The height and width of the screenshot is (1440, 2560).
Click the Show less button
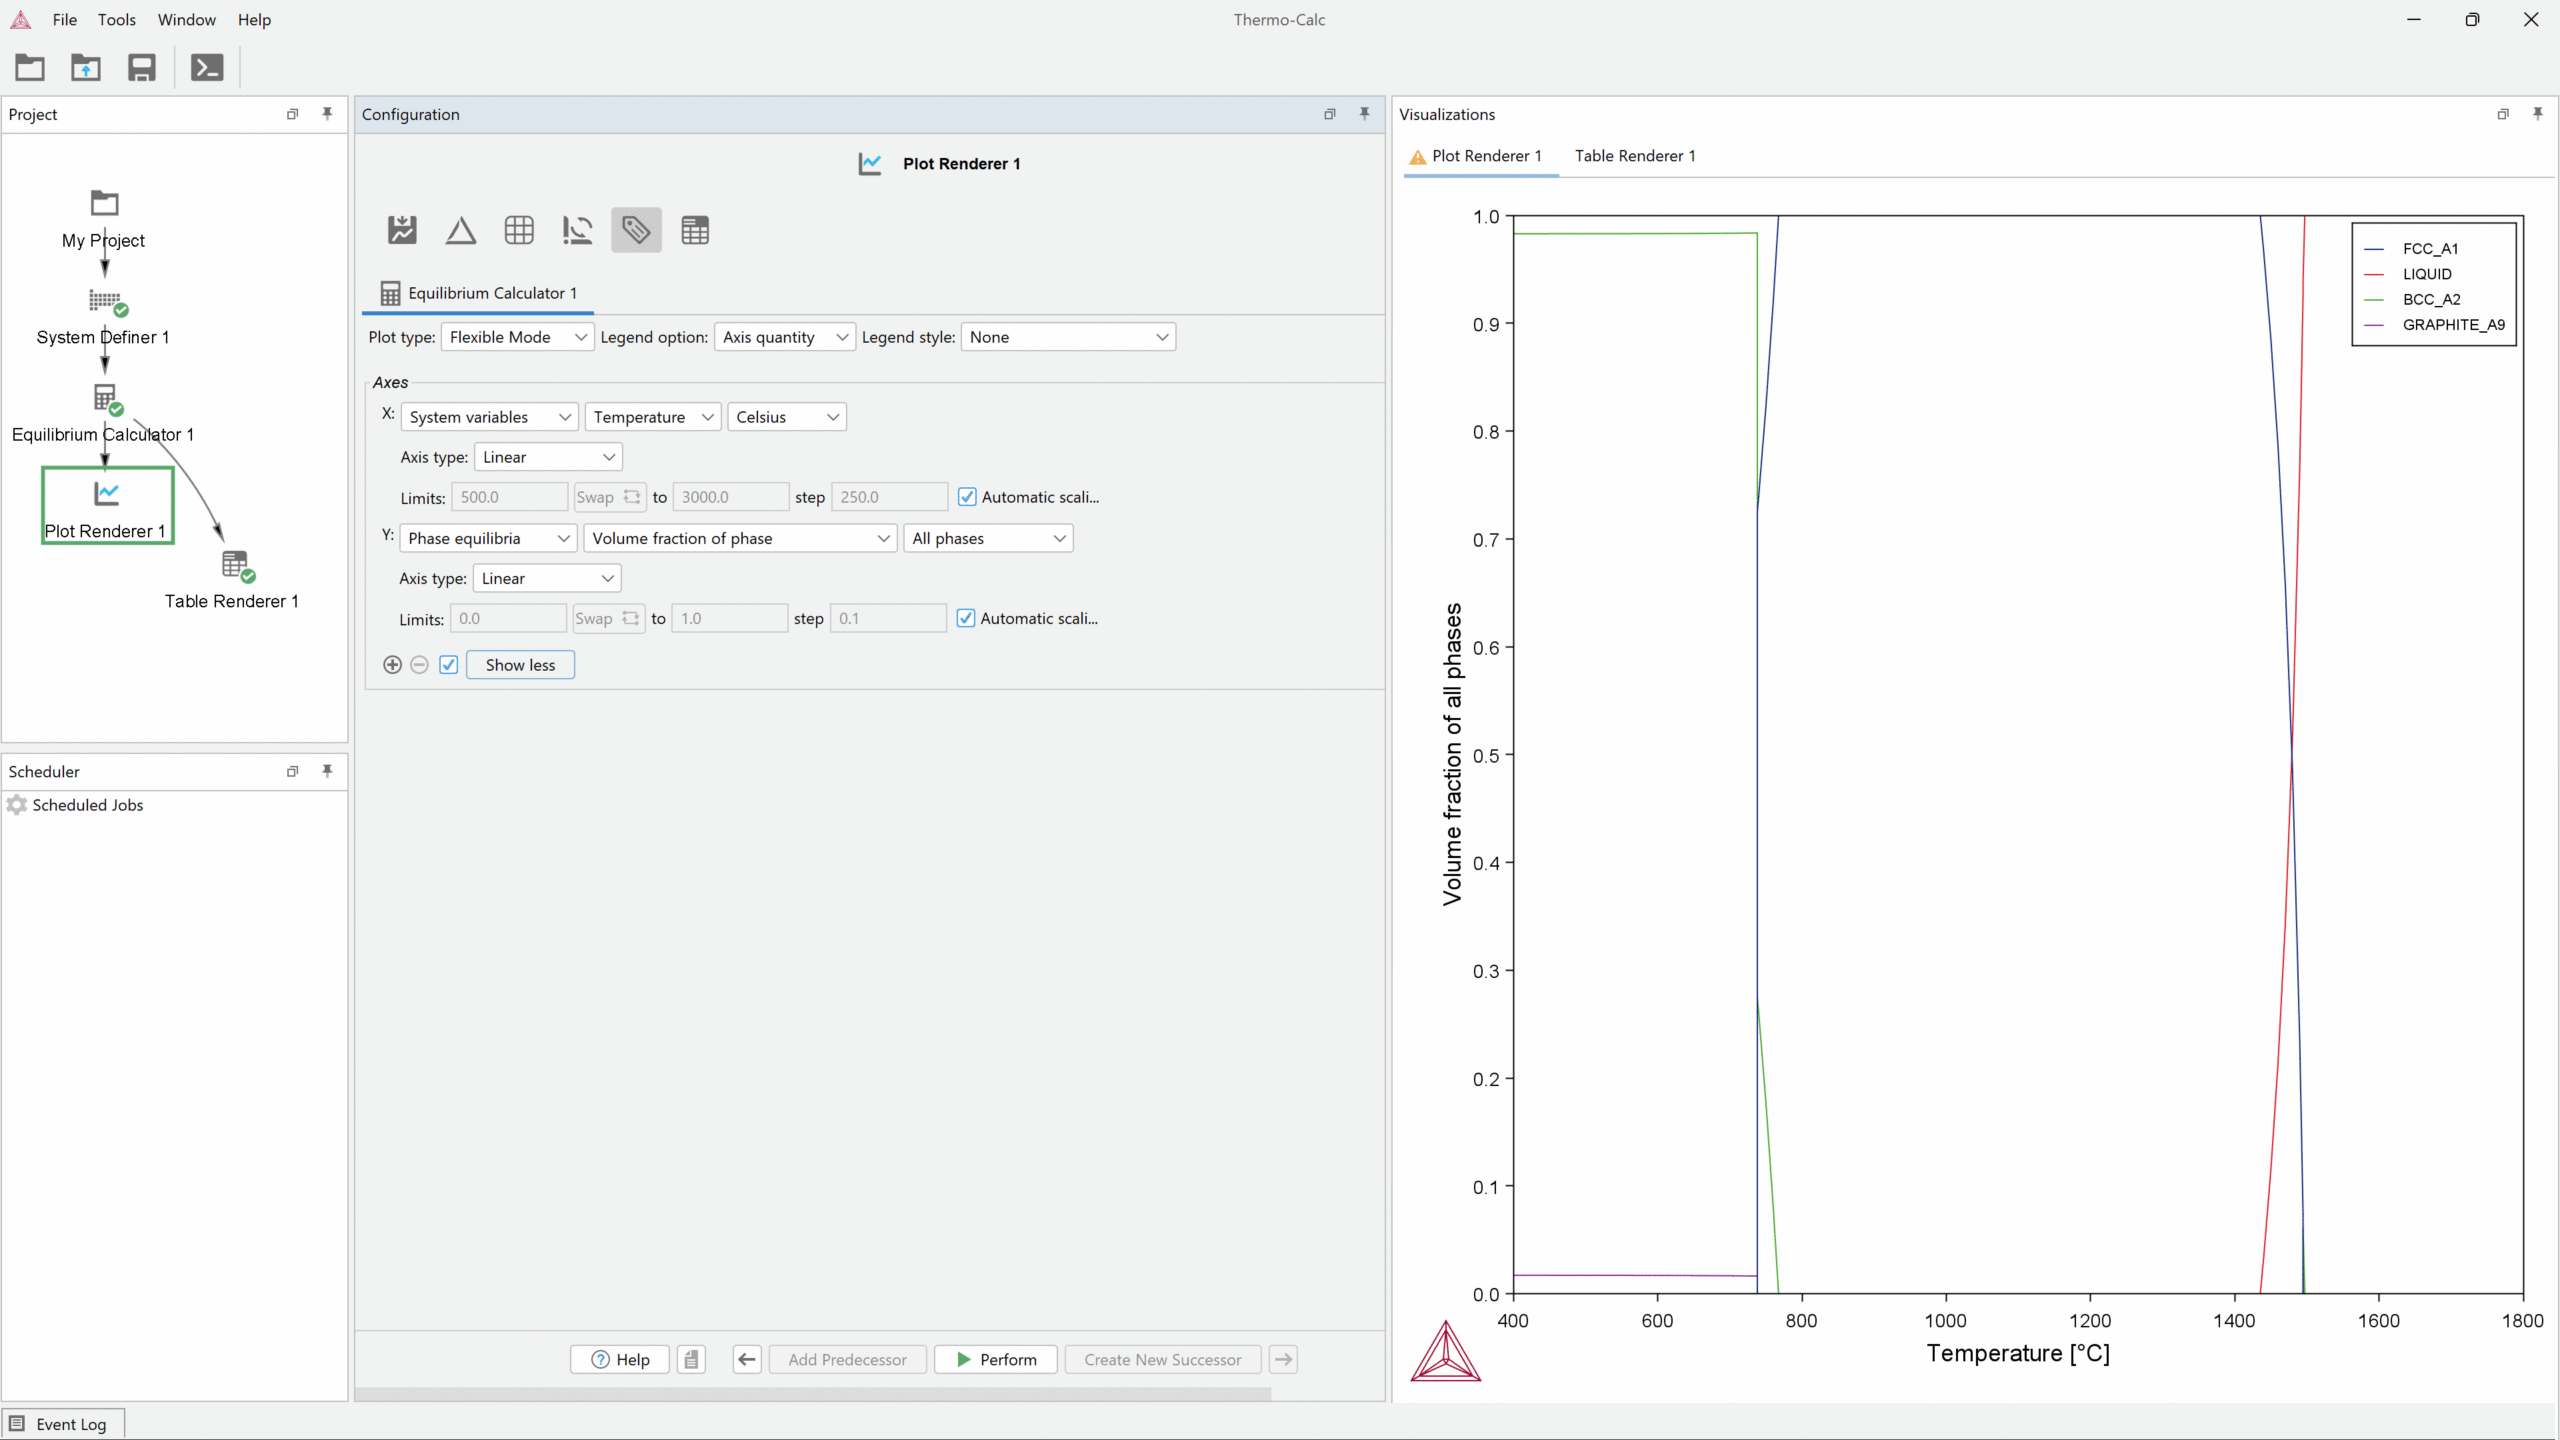[x=520, y=665]
